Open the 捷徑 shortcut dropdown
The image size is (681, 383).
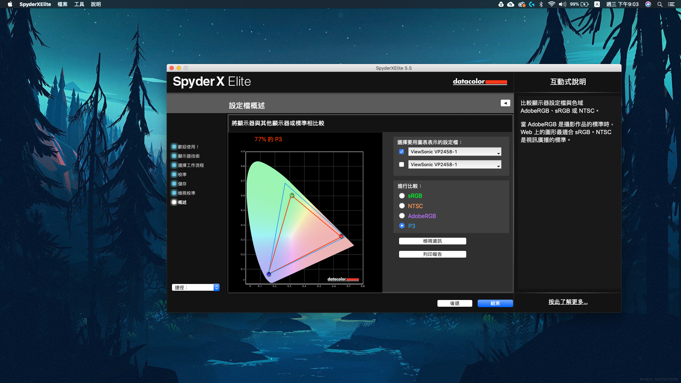coord(195,287)
